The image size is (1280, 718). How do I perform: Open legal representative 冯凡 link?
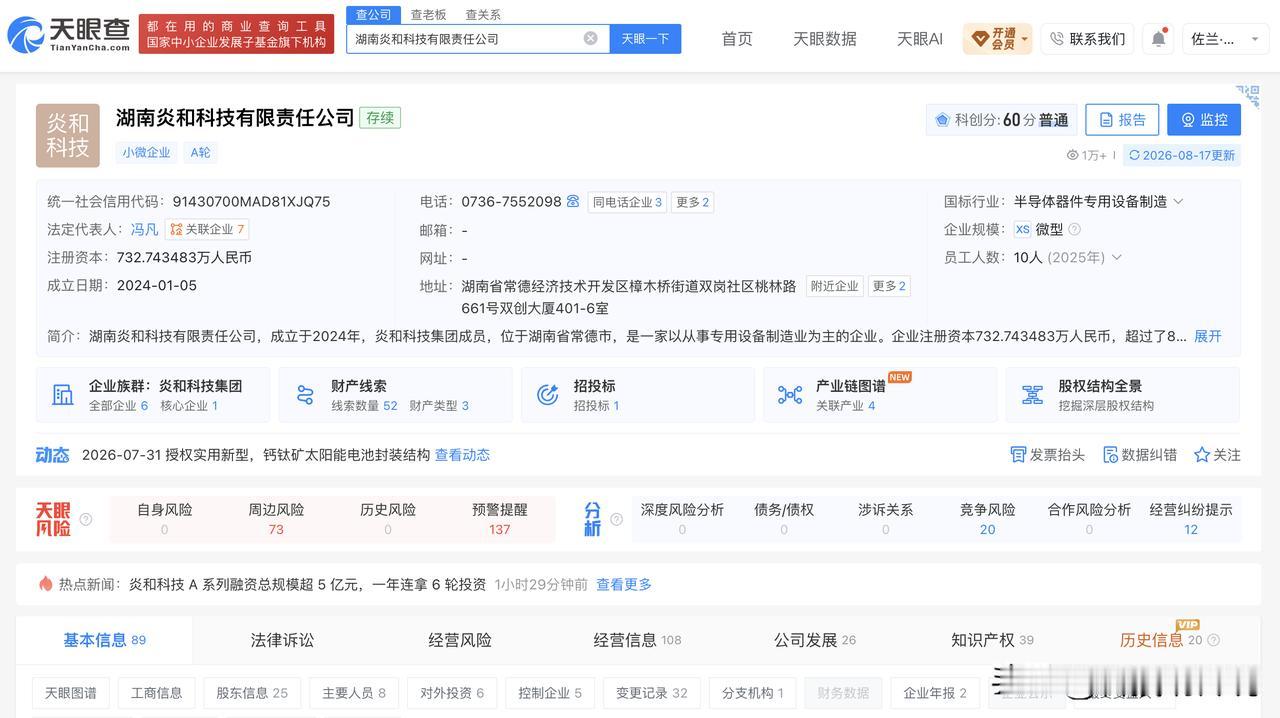(x=144, y=229)
